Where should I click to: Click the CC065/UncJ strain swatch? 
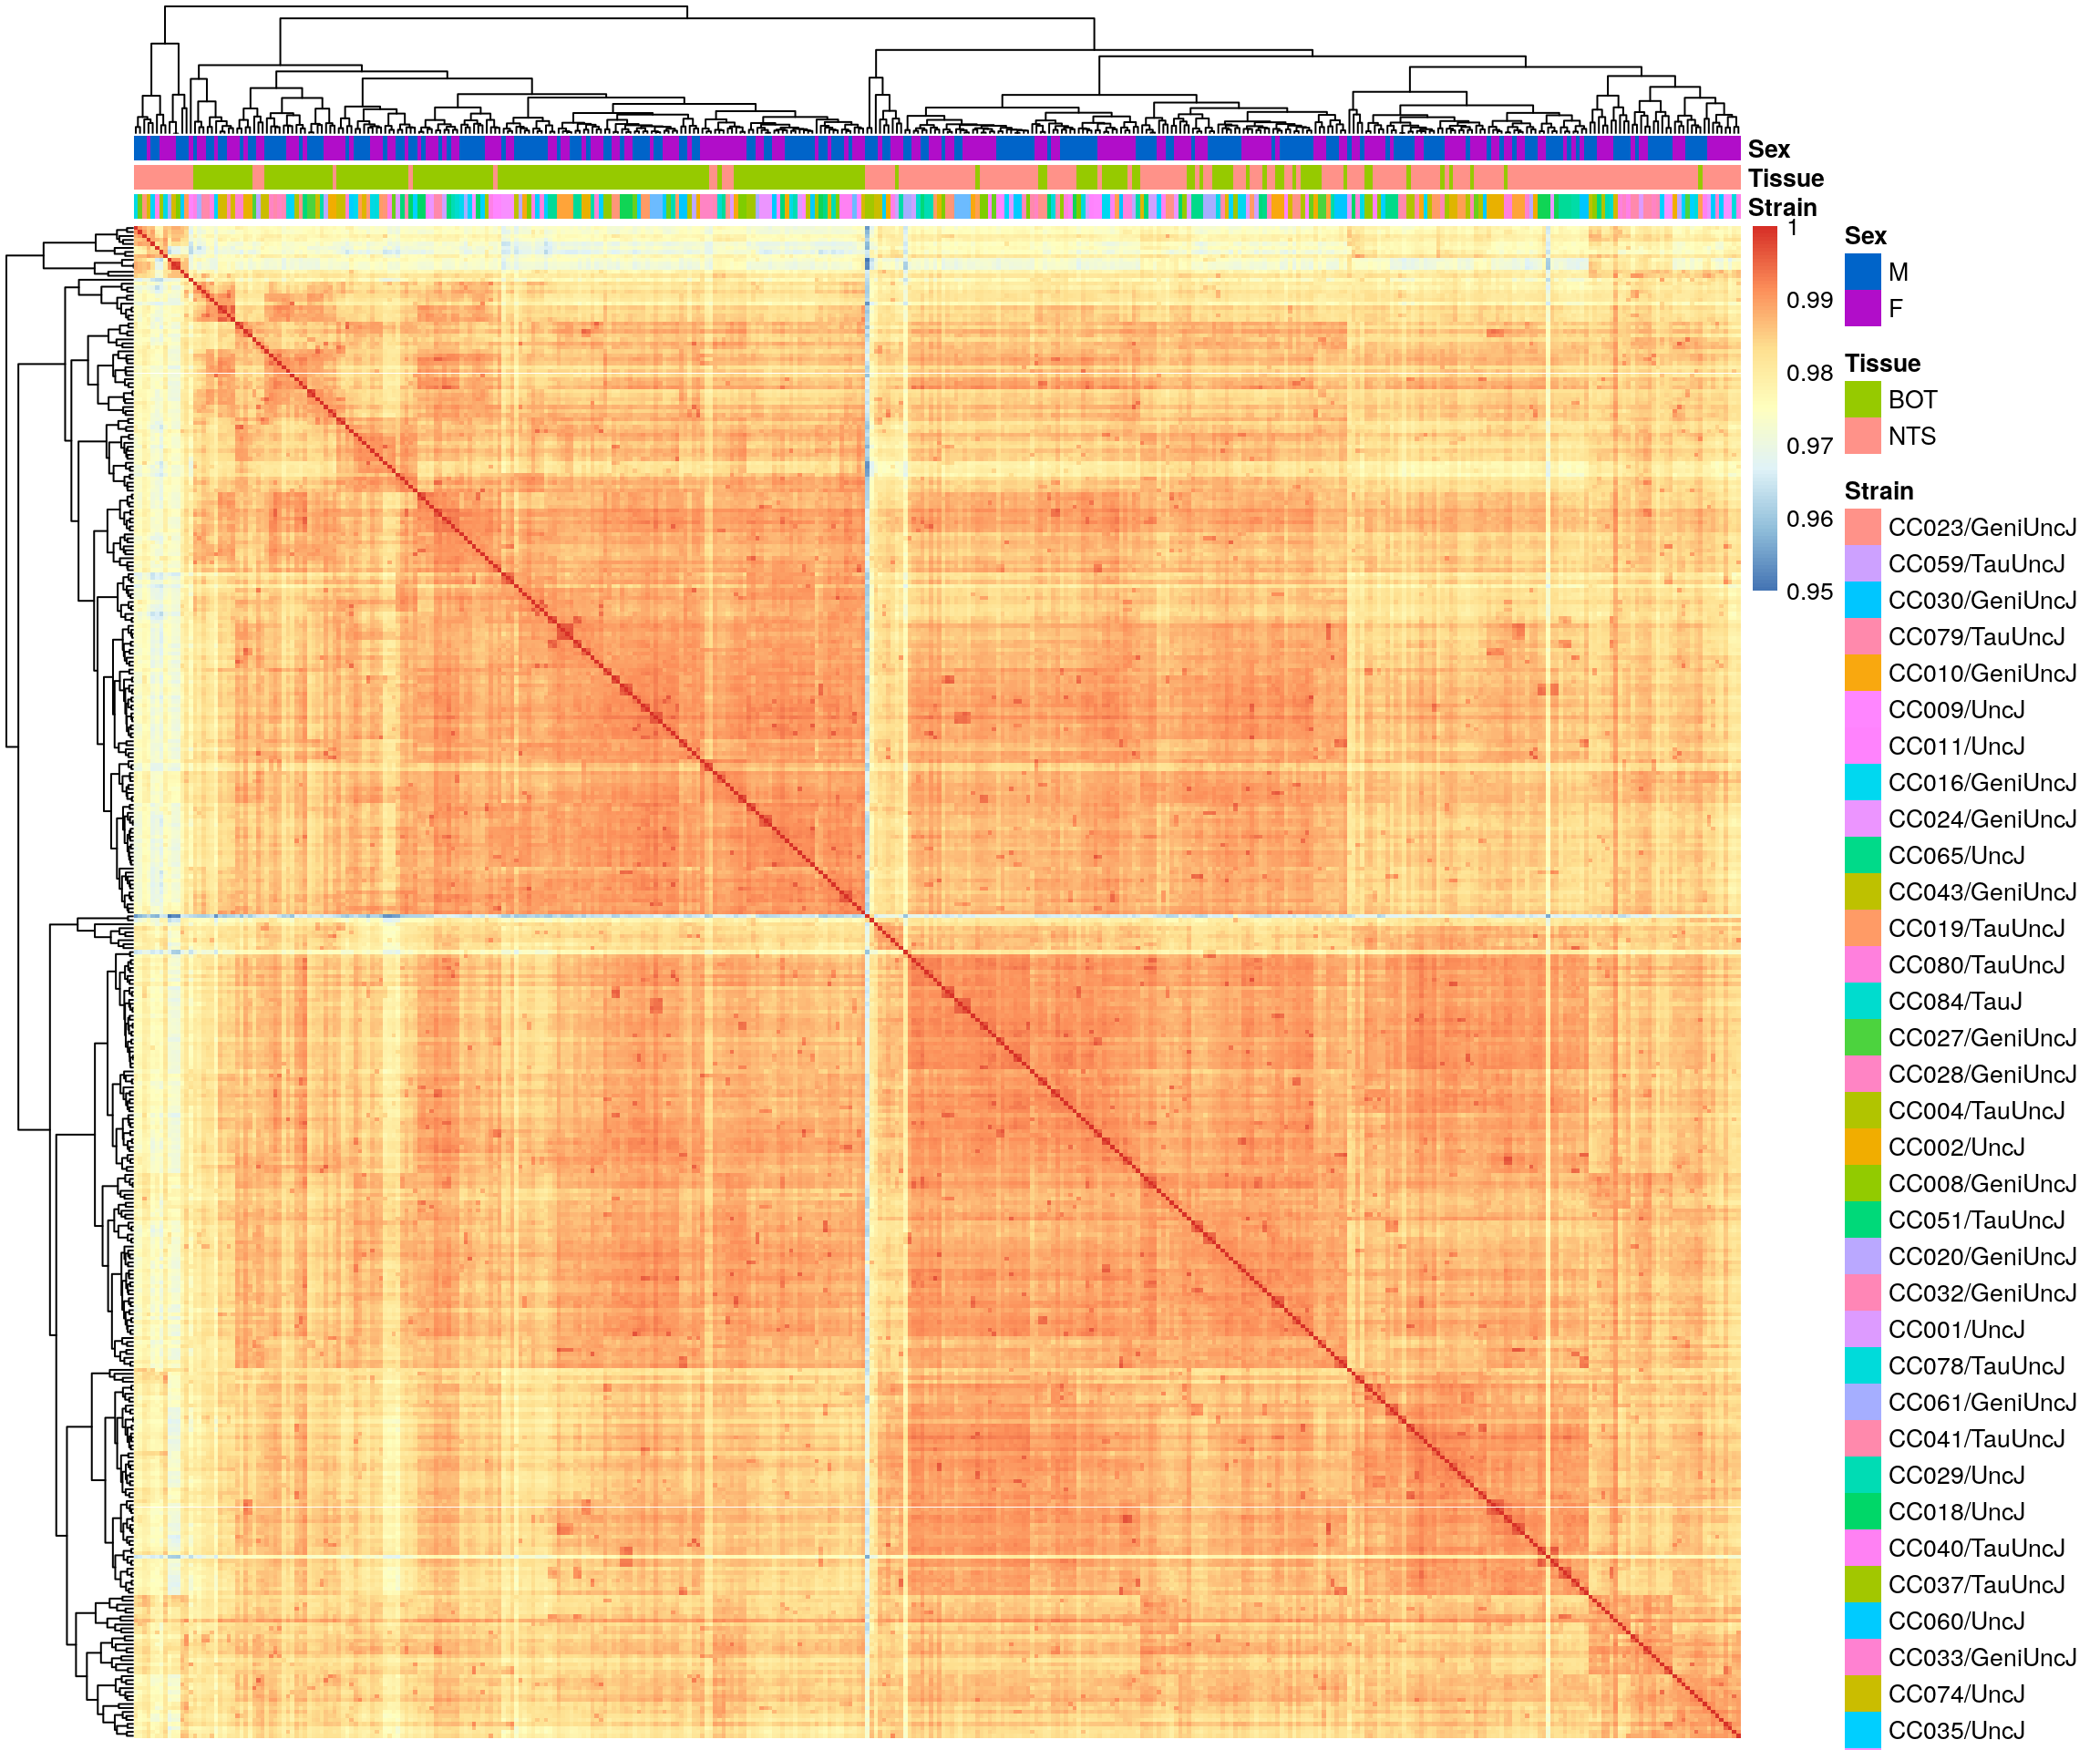[1862, 855]
